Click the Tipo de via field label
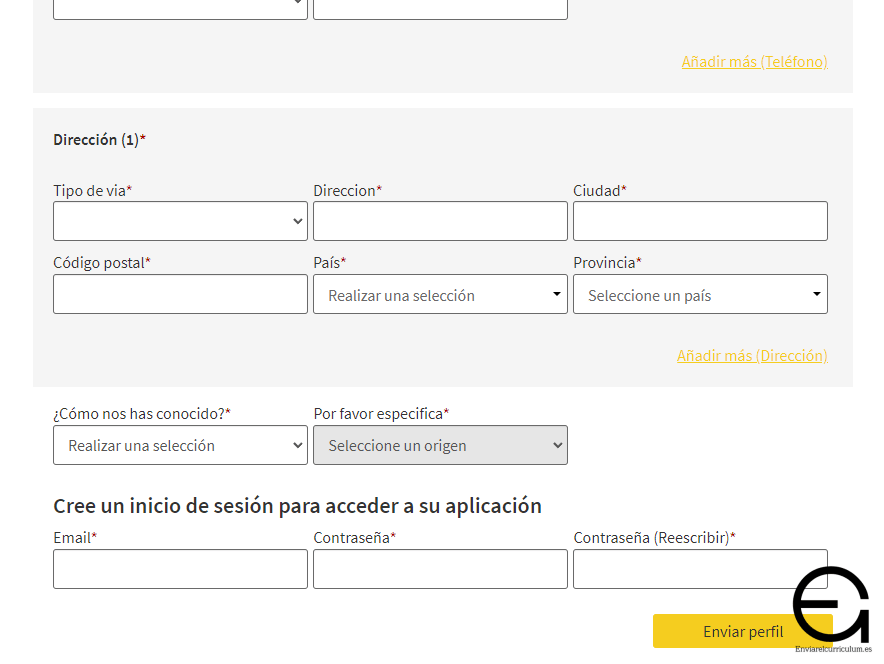Viewport: 884px width, 664px height. pyautogui.click(x=92, y=191)
